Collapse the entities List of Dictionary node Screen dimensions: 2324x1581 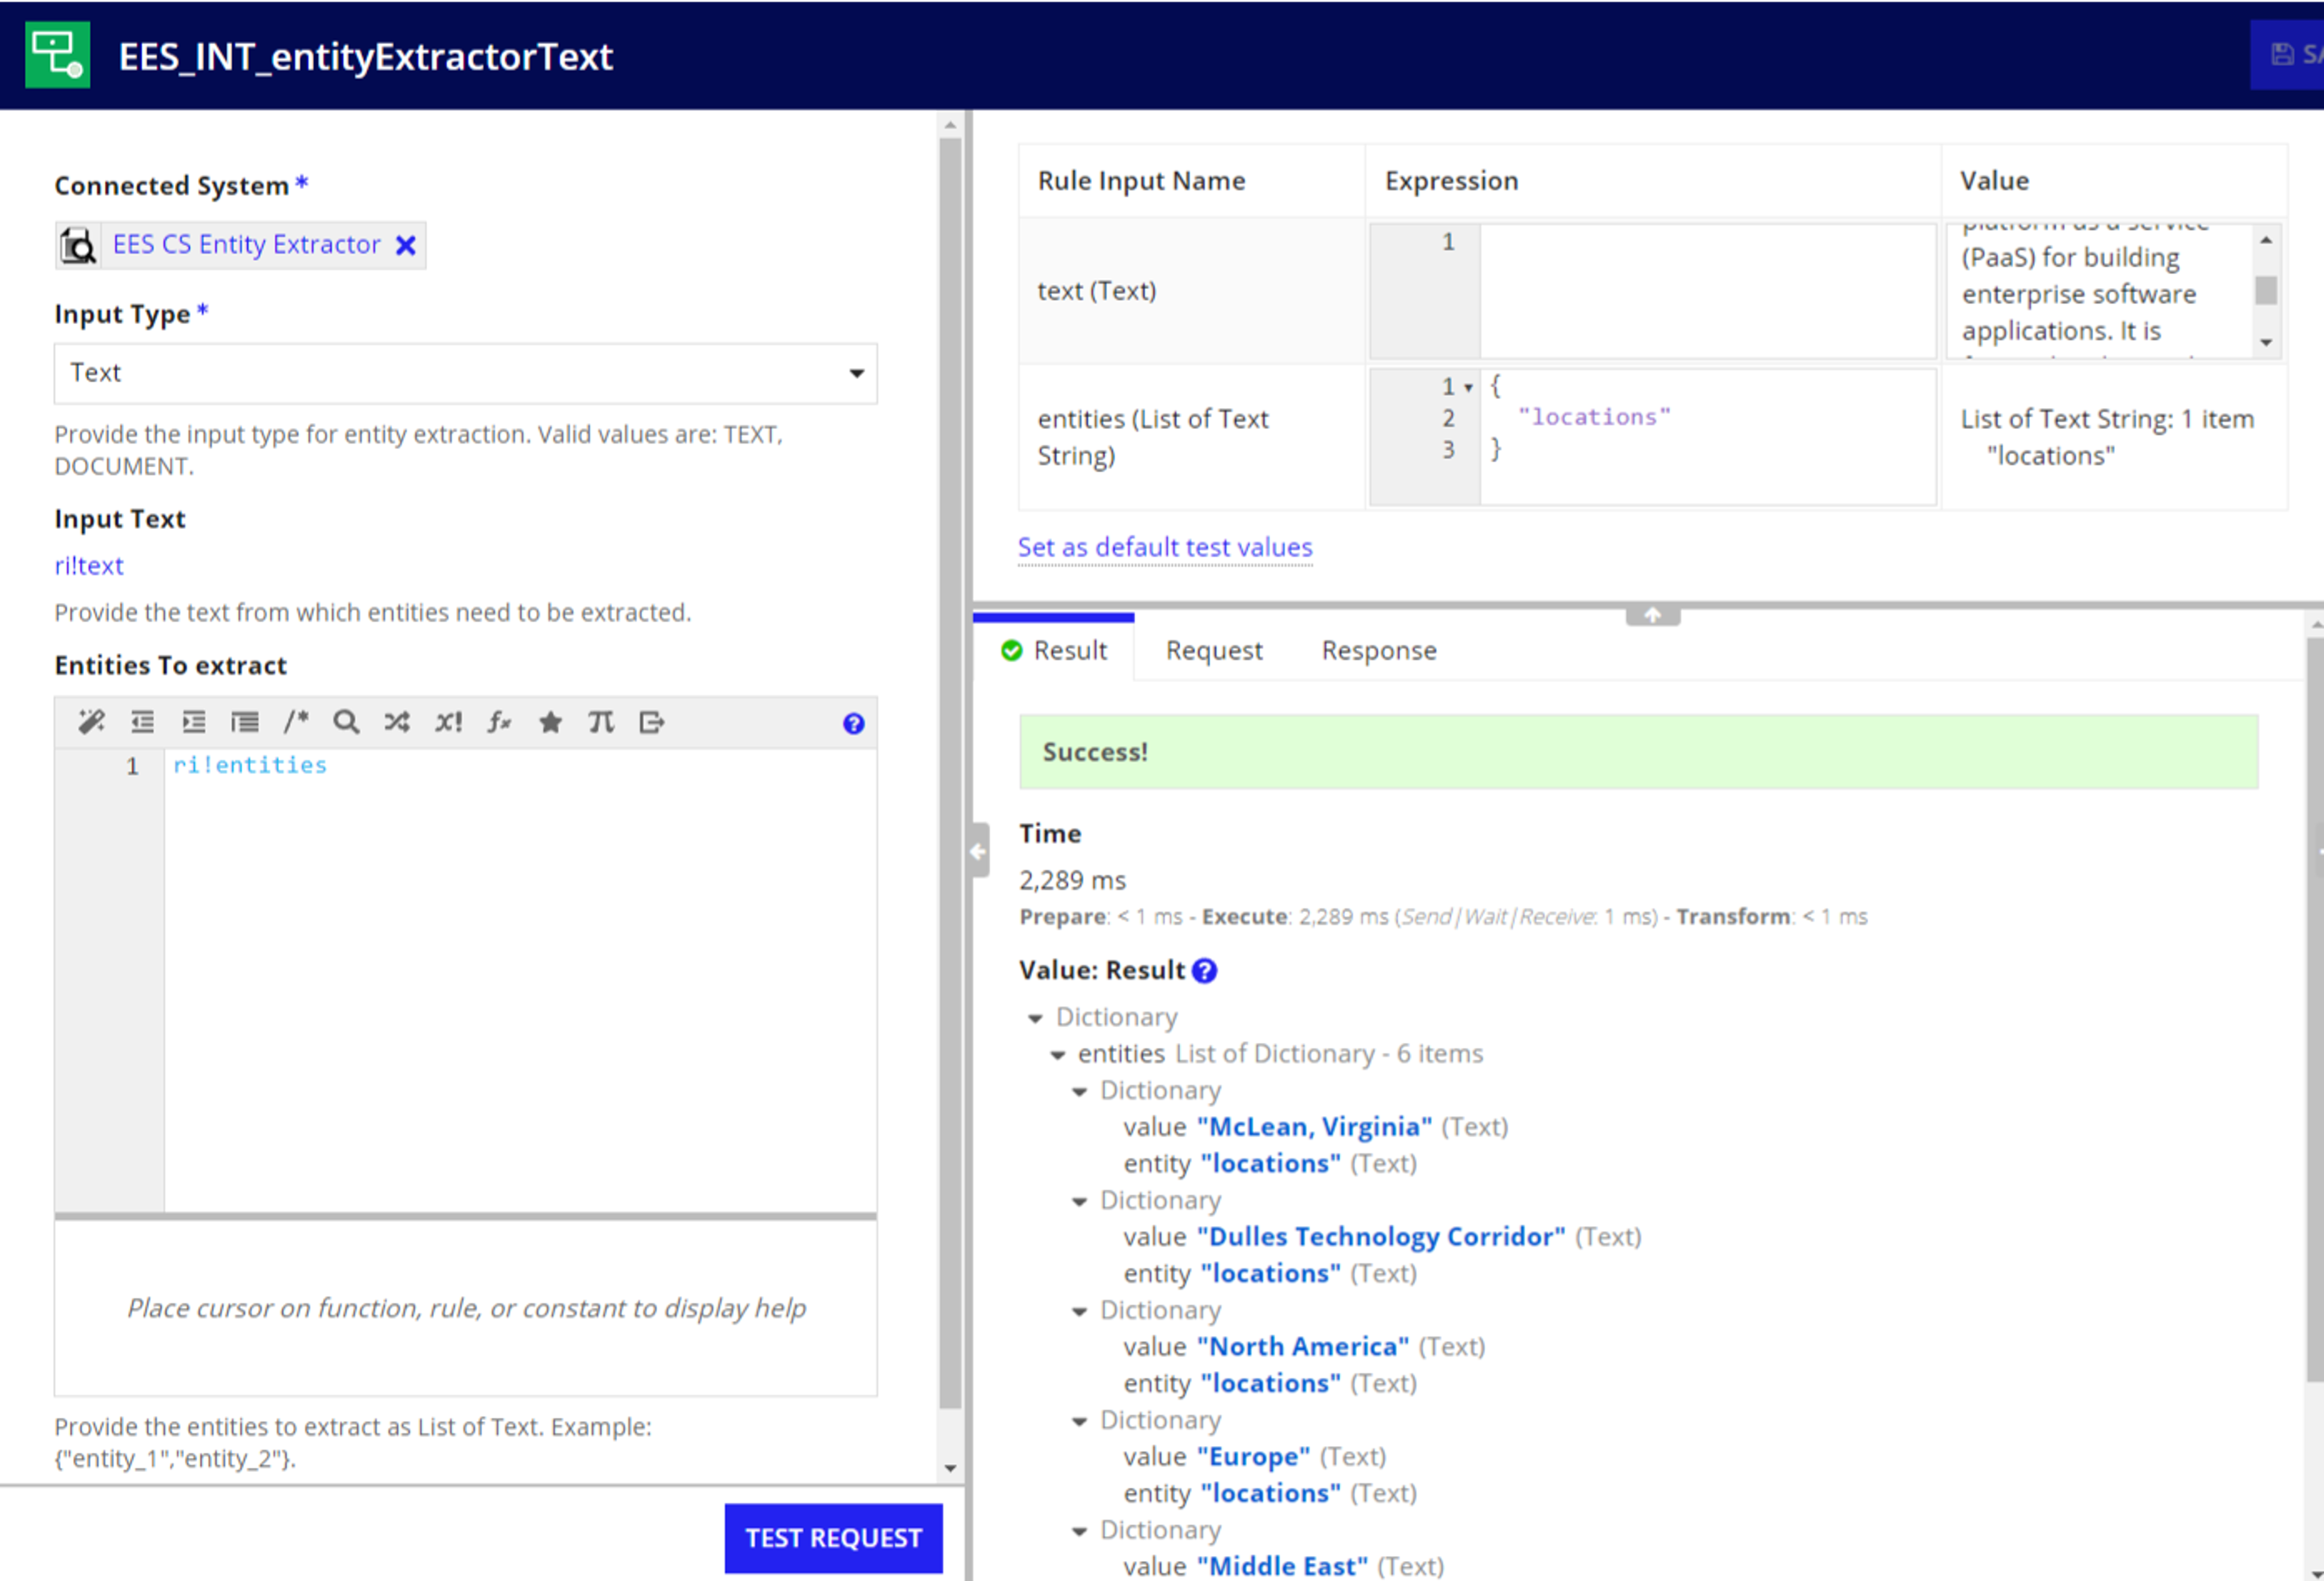click(1057, 1055)
